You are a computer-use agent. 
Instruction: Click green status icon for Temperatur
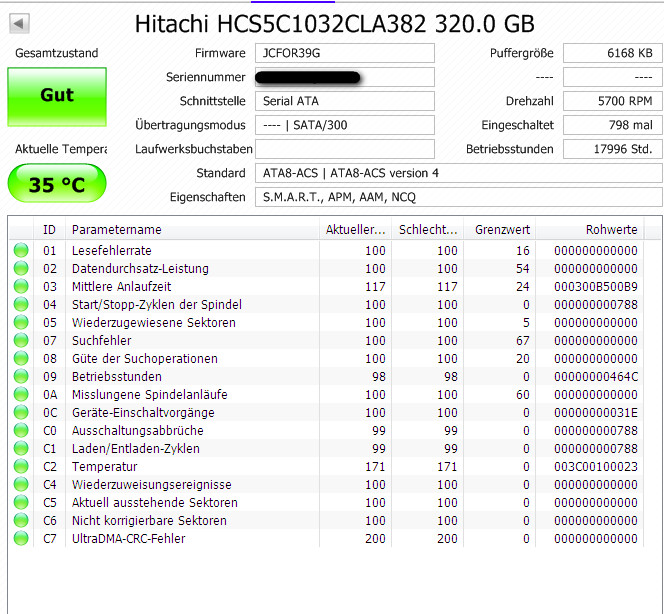pos(21,466)
